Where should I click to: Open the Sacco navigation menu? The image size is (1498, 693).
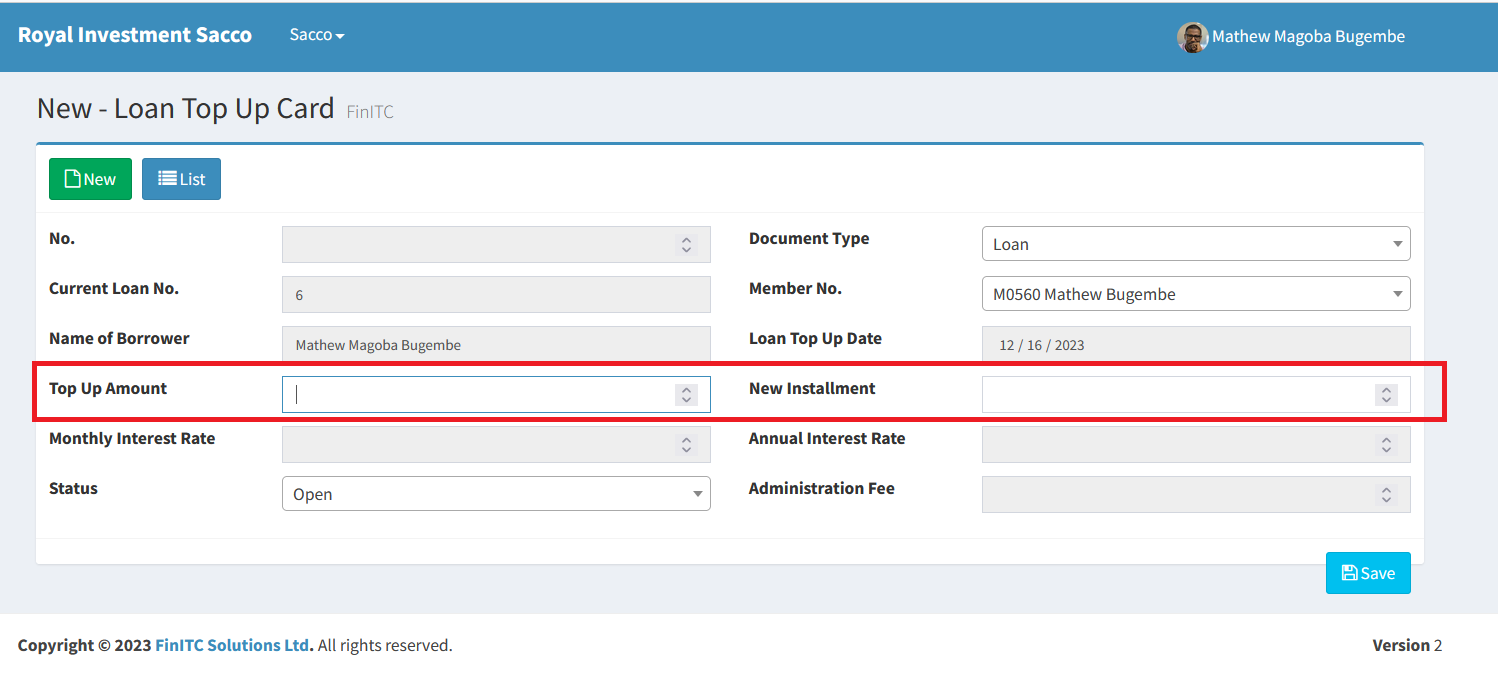[316, 35]
